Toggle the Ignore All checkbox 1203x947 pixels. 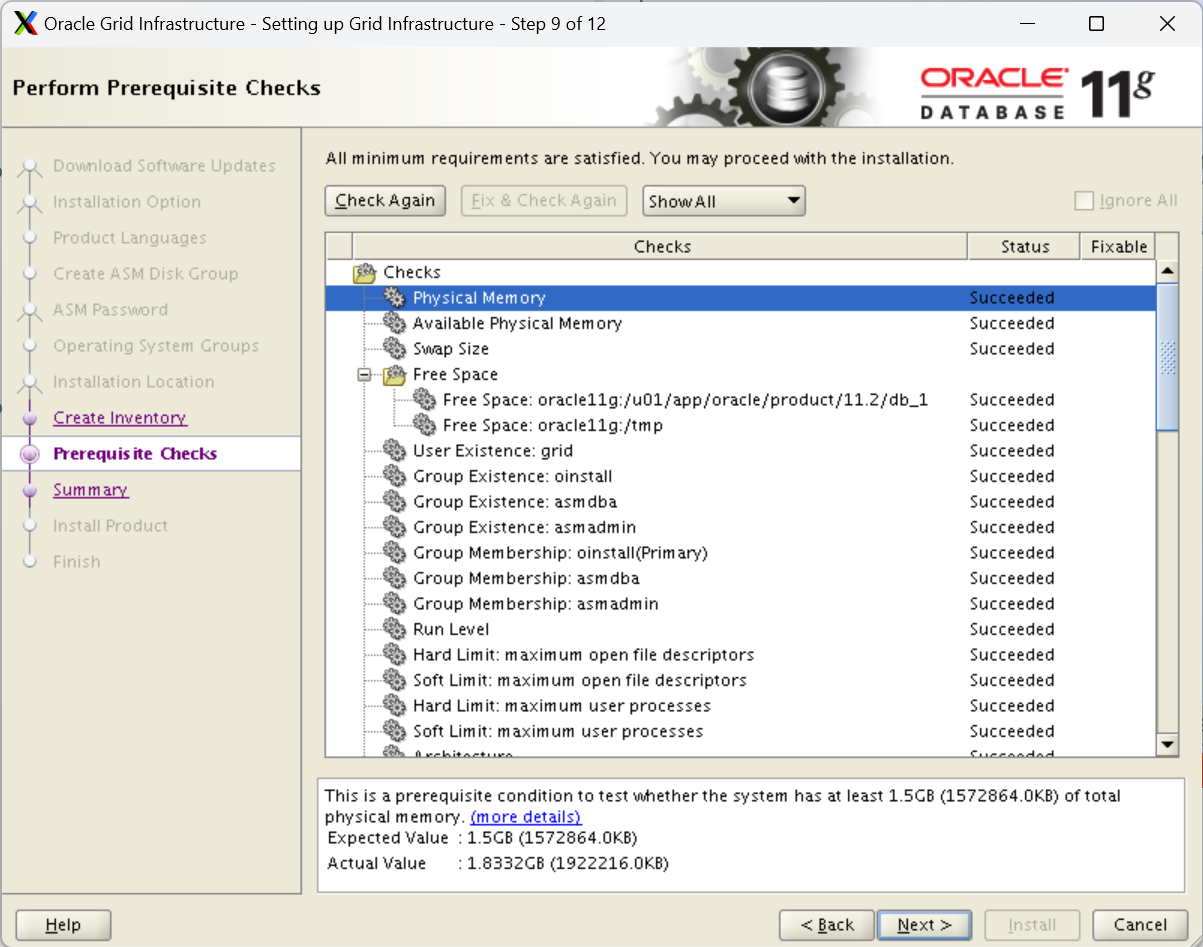[x=1084, y=201]
